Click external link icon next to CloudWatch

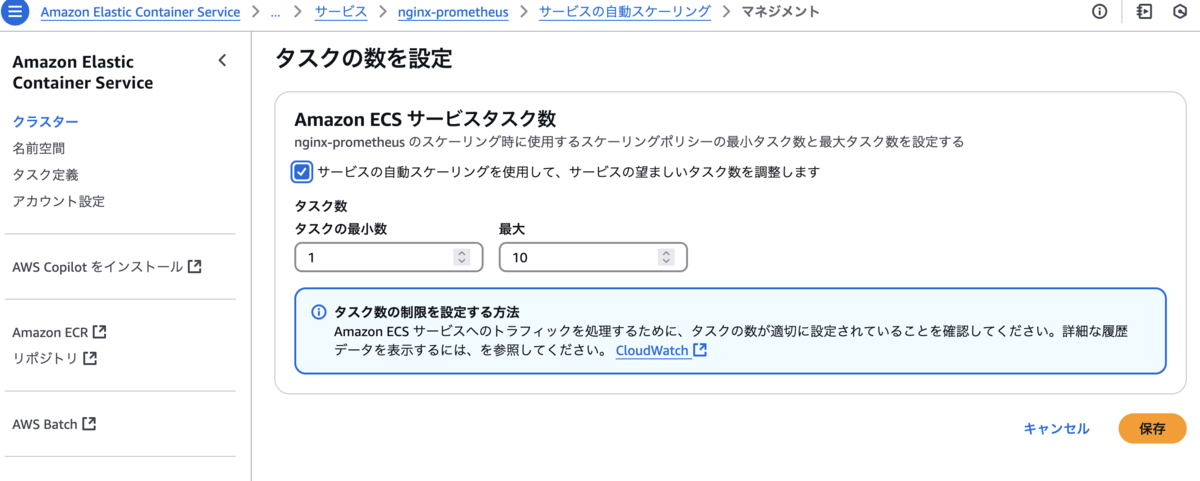pyautogui.click(x=700, y=351)
